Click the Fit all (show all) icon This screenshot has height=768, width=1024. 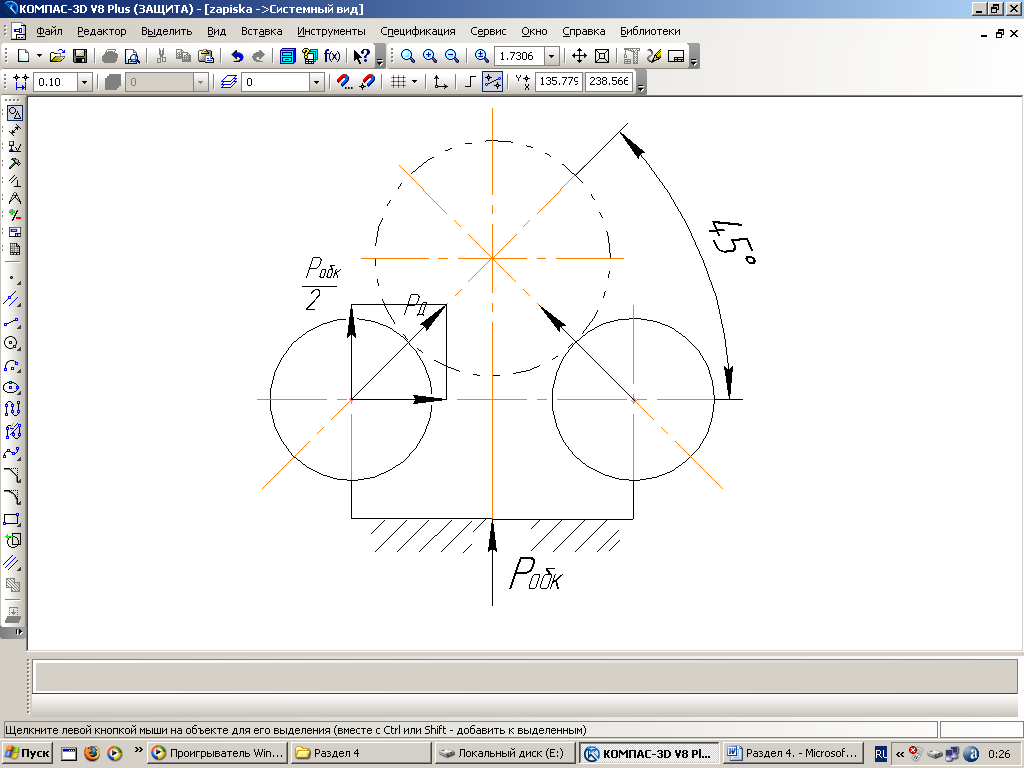click(x=602, y=57)
